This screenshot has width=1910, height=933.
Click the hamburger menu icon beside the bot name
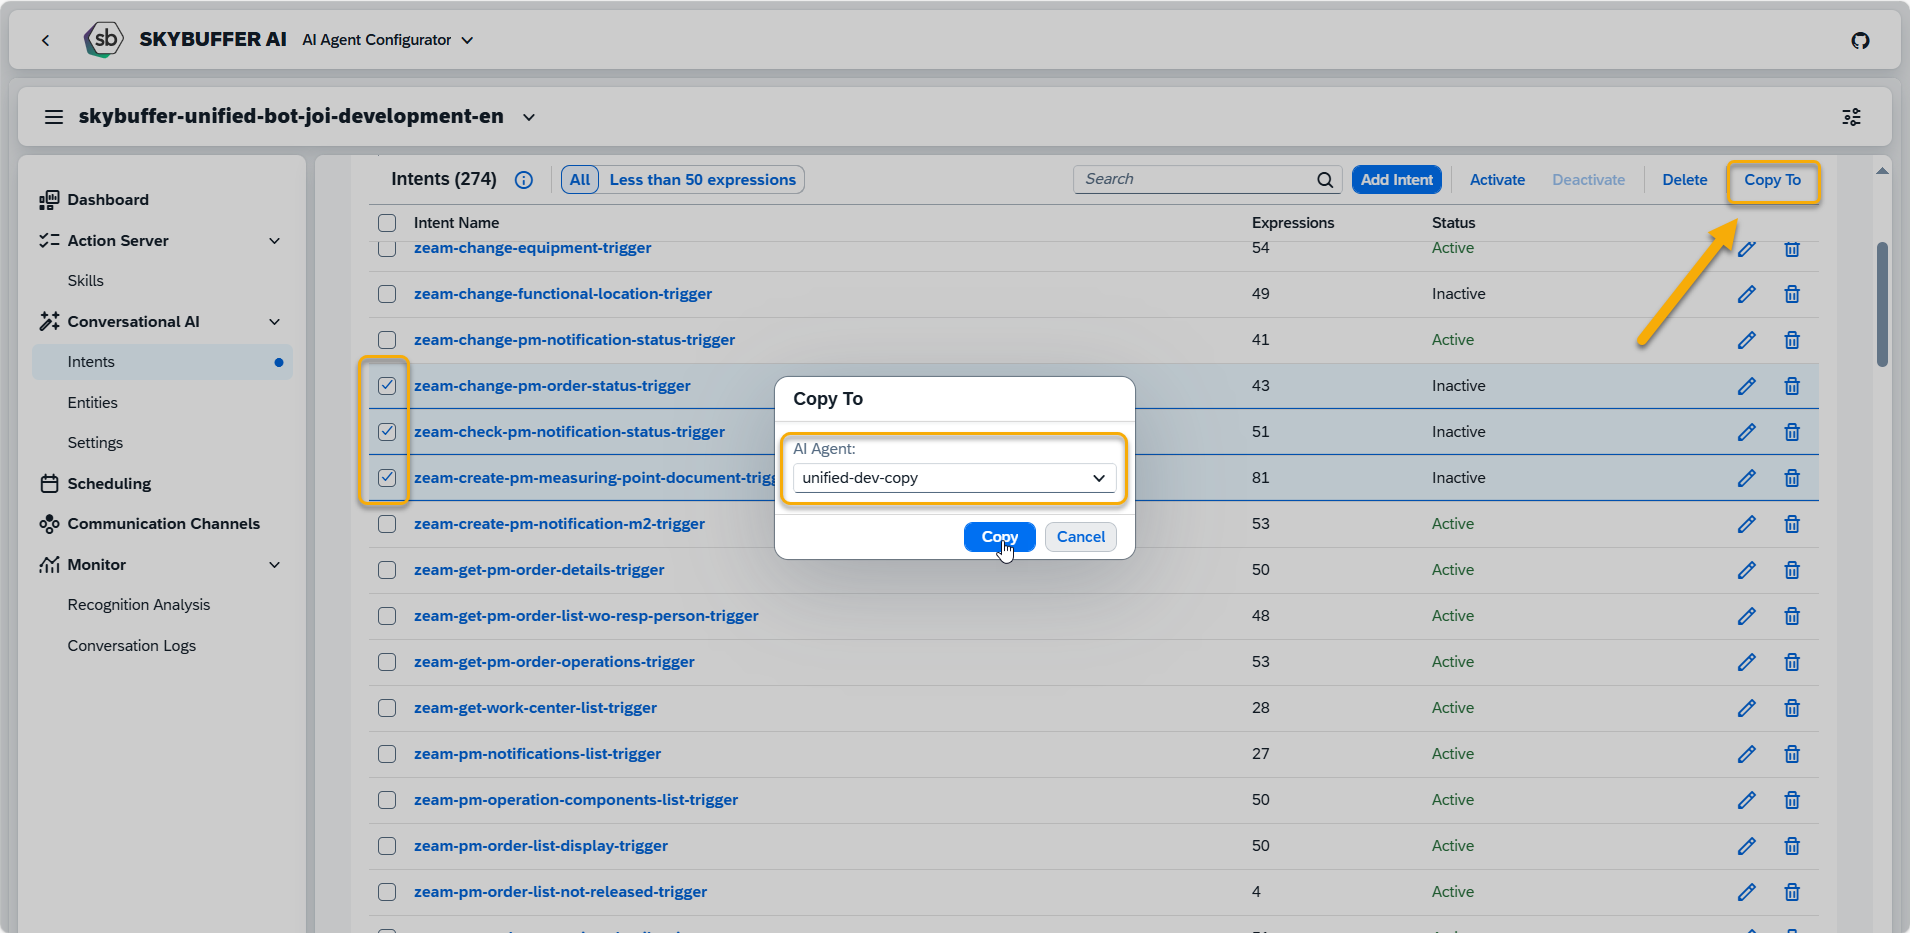coord(54,117)
